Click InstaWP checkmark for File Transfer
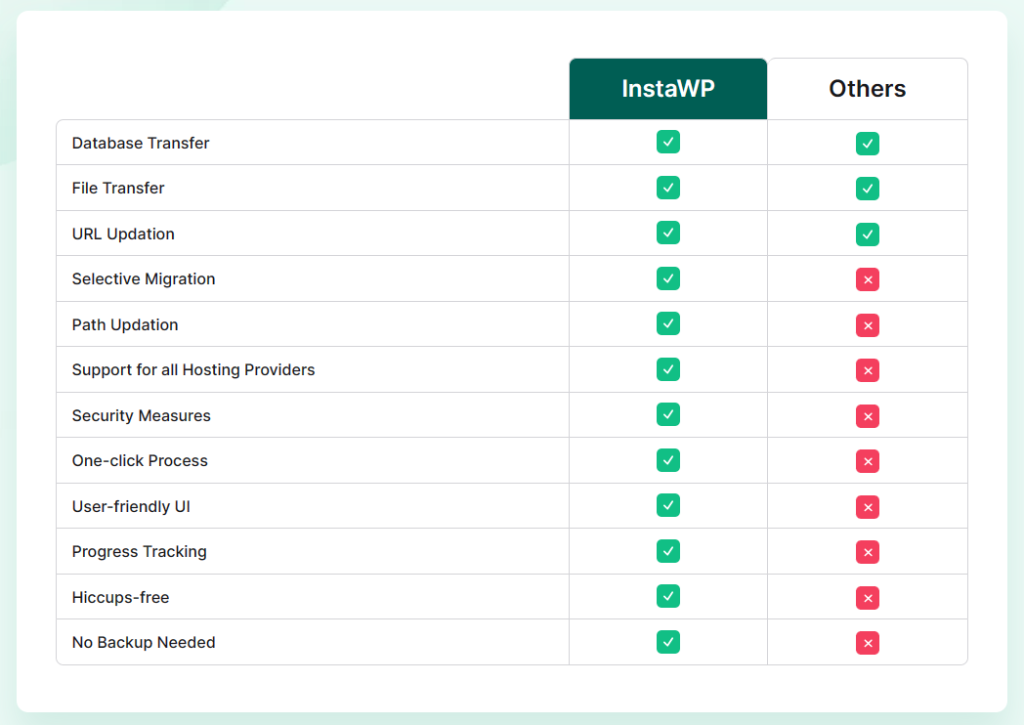Viewport: 1024px width, 725px height. click(x=668, y=187)
